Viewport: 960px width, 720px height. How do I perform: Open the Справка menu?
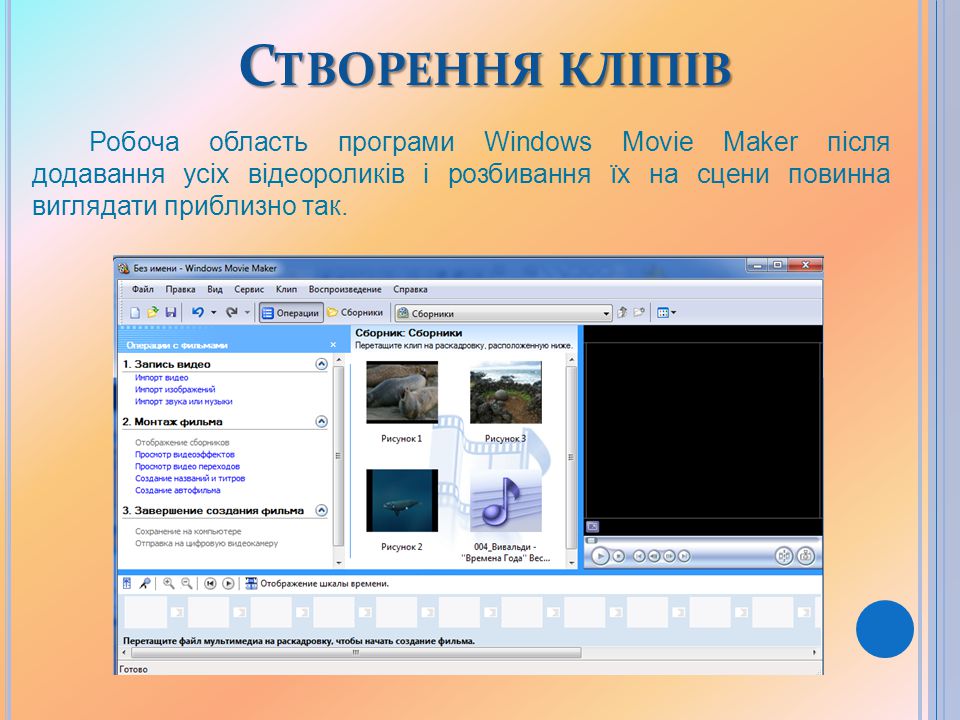click(410, 290)
